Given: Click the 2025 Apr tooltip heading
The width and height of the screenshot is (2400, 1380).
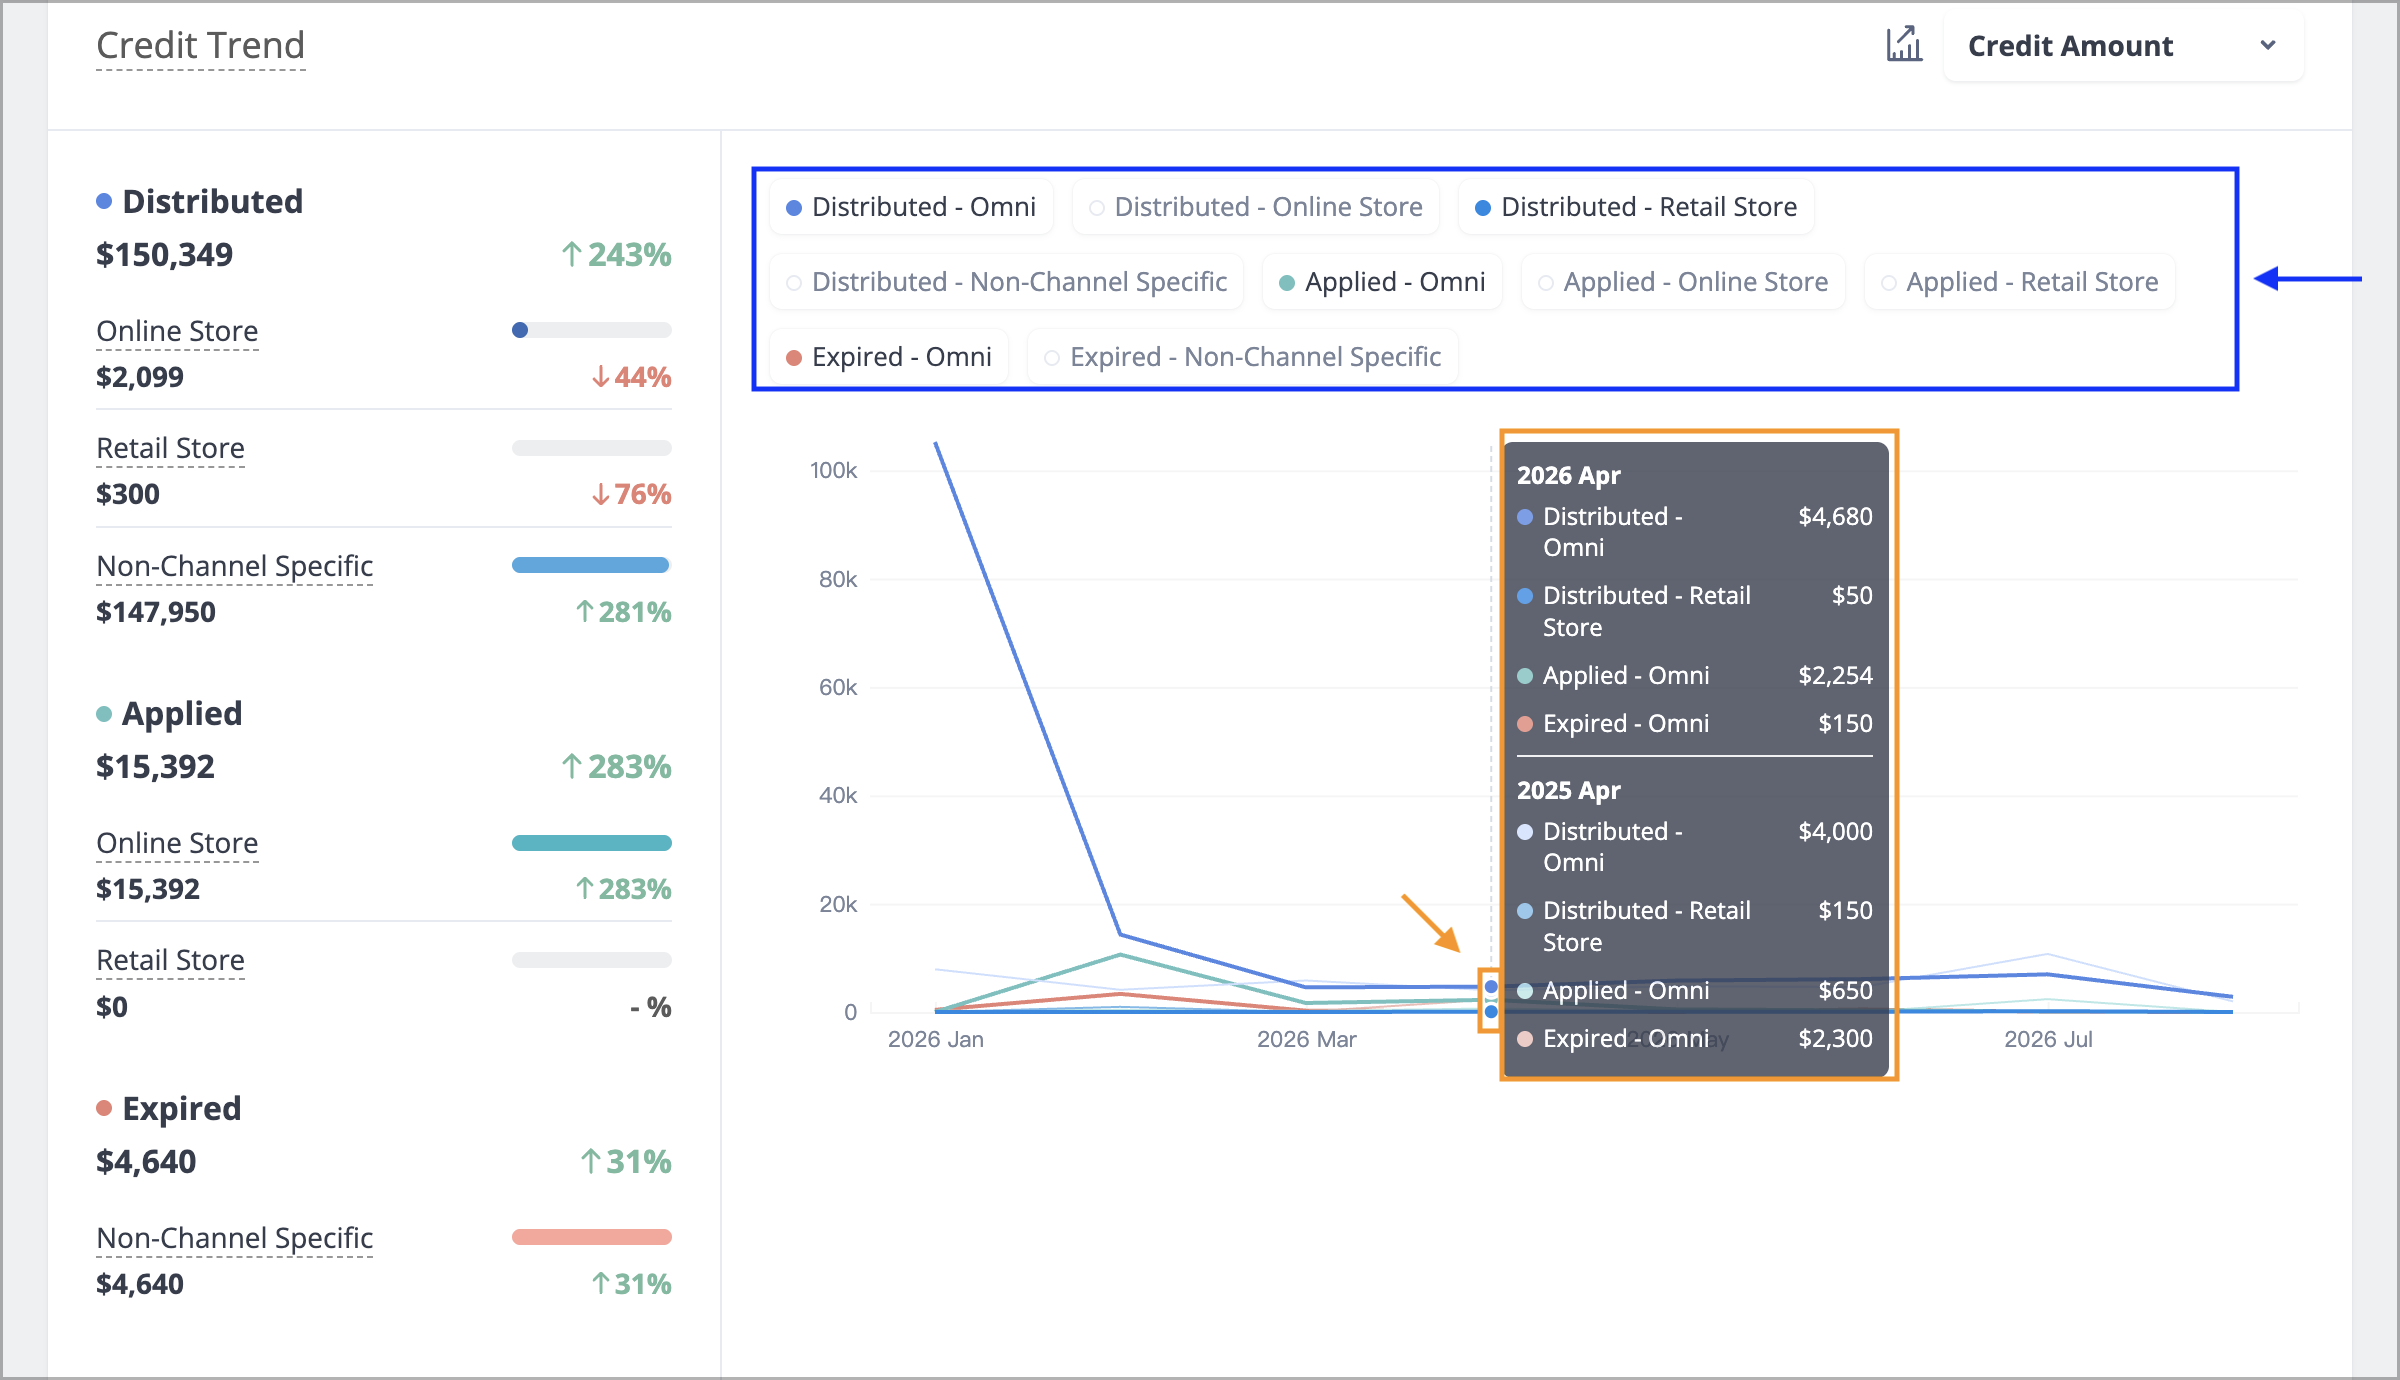Looking at the screenshot, I should tap(1568, 790).
